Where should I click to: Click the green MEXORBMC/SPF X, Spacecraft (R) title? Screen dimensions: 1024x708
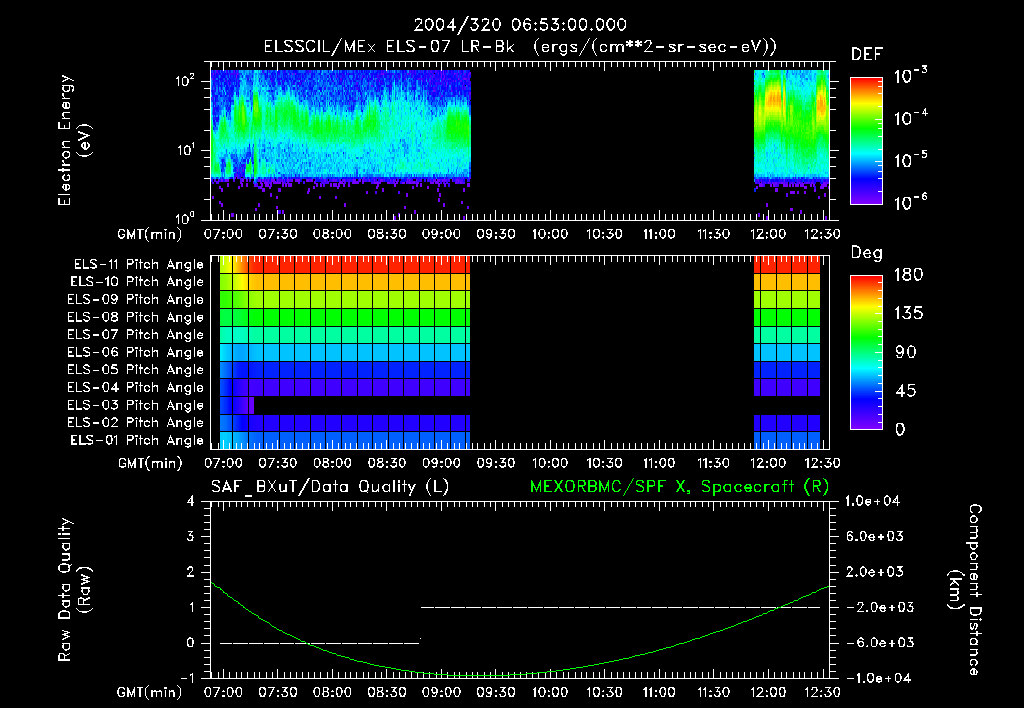click(679, 487)
